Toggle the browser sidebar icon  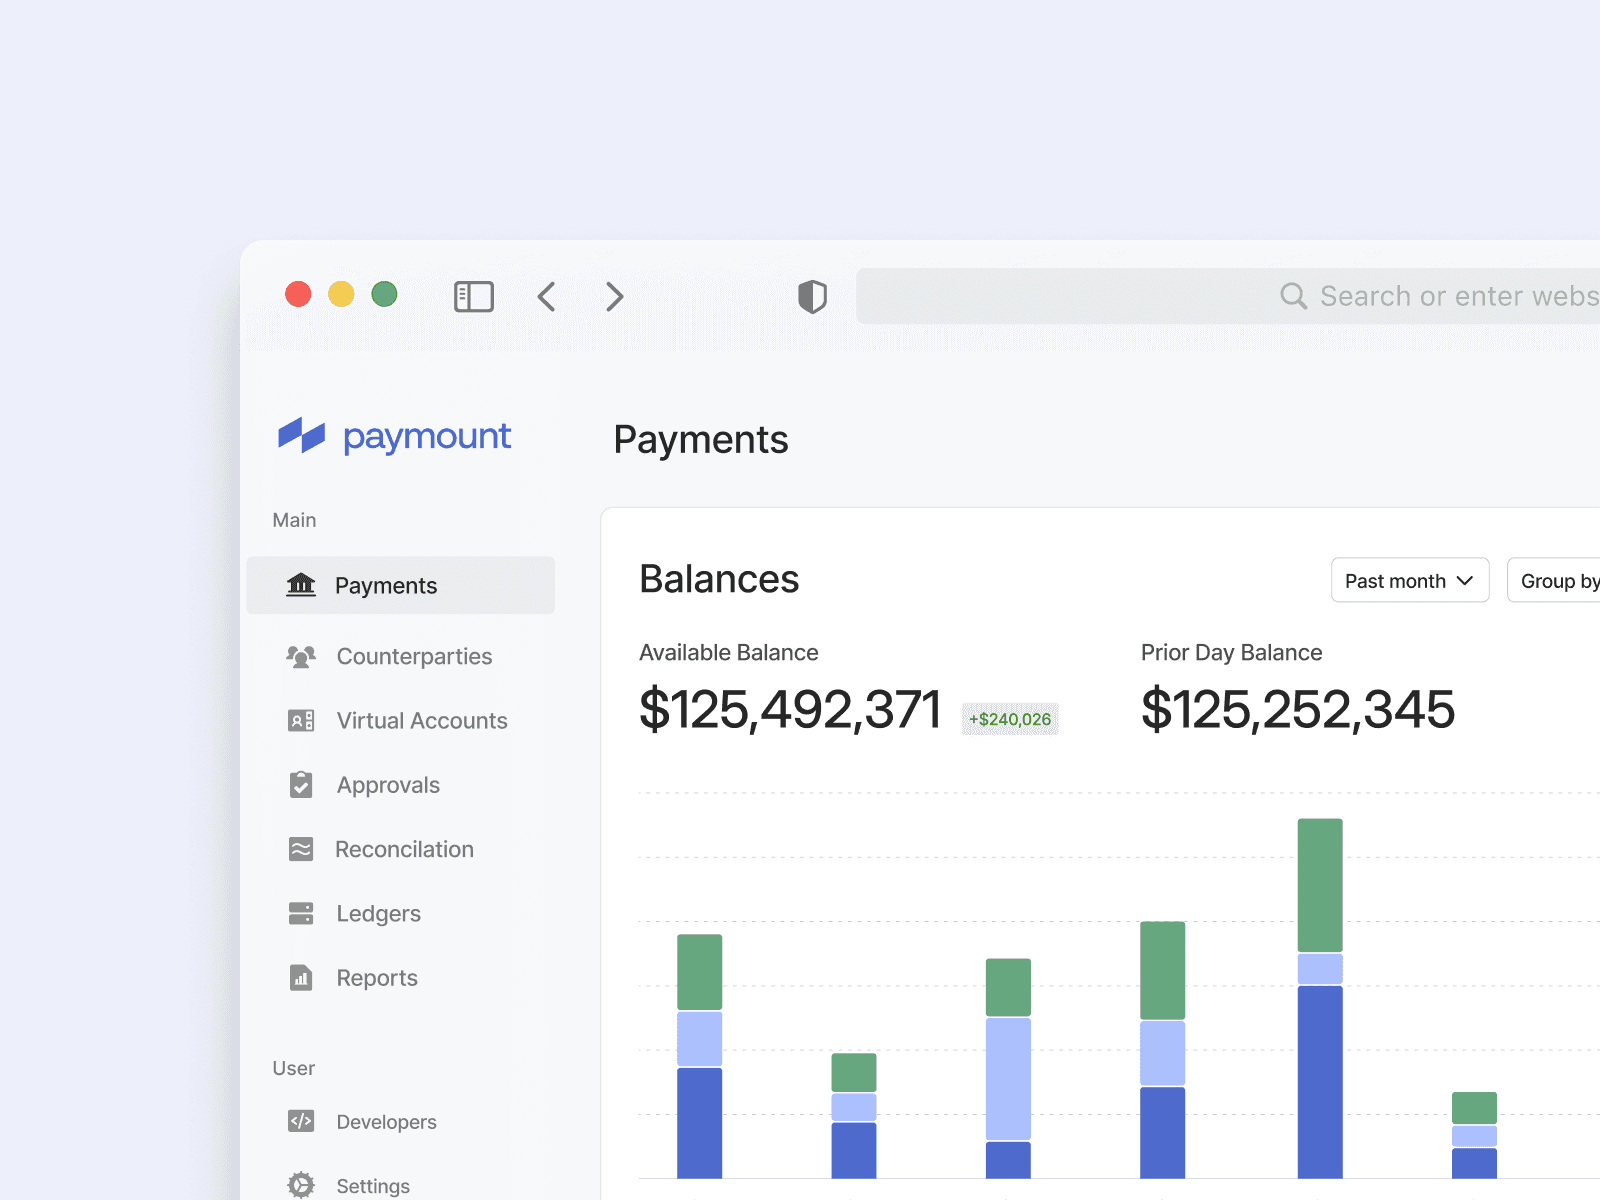474,296
